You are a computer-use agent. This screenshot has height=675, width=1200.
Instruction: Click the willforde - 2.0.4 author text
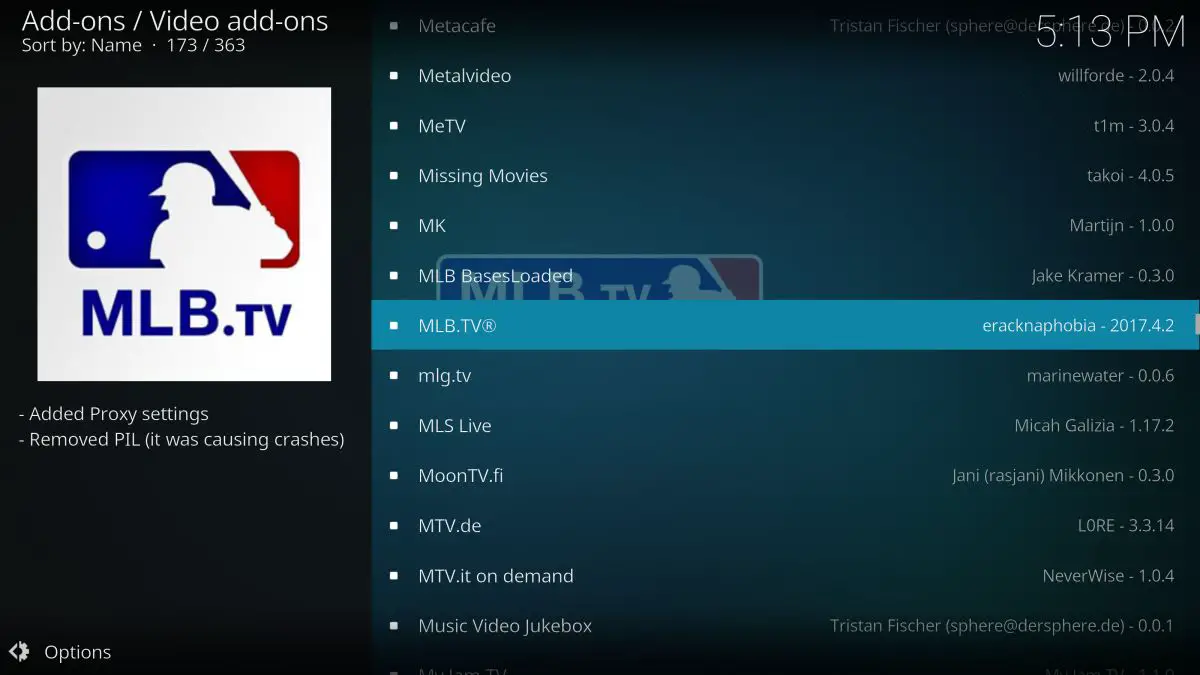1116,76
